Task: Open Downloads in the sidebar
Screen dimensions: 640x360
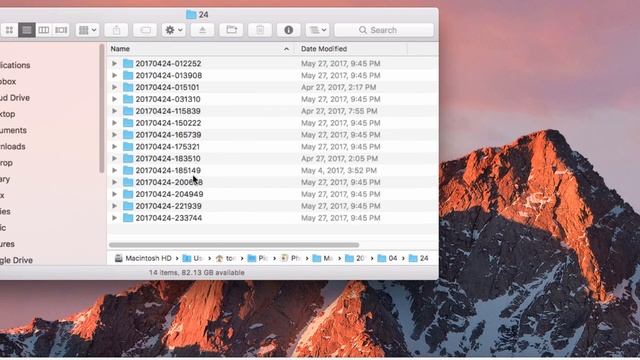Action: point(13,146)
